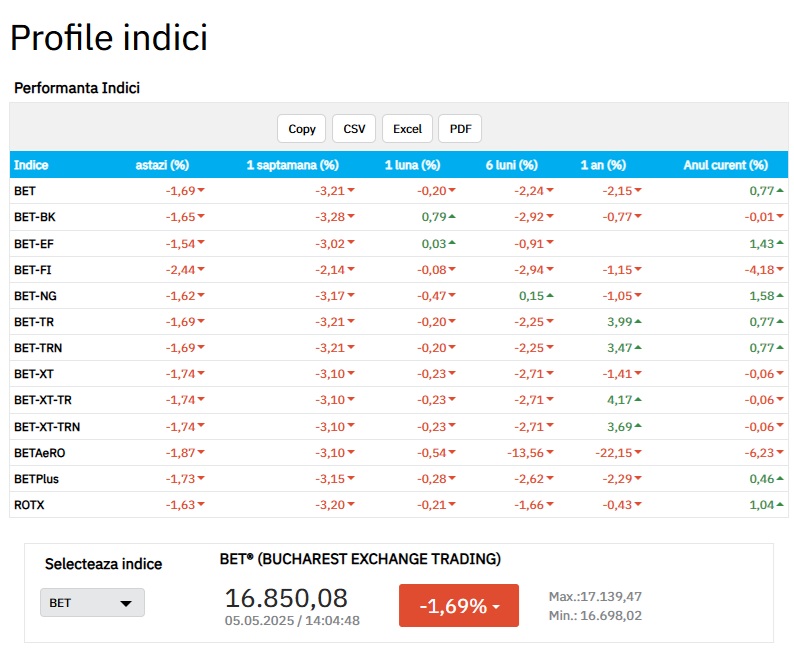Image resolution: width=794 pixels, height=672 pixels.
Task: Select the BET-BK index row name
Action: [34, 217]
